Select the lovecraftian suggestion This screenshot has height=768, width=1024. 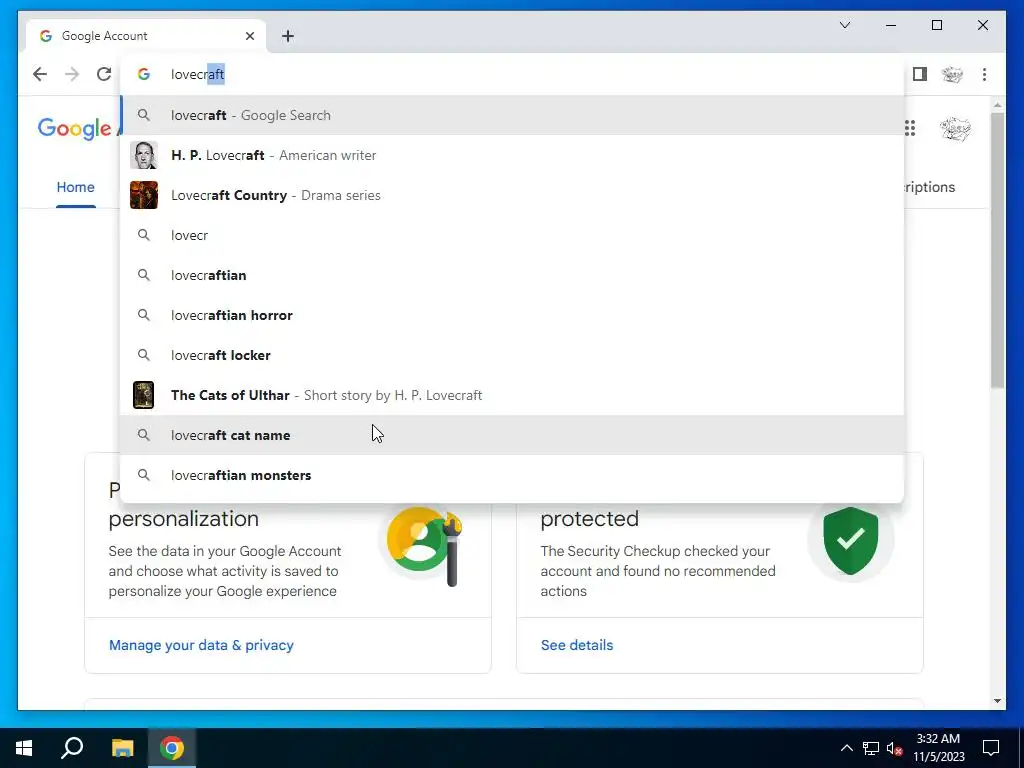pos(513,275)
